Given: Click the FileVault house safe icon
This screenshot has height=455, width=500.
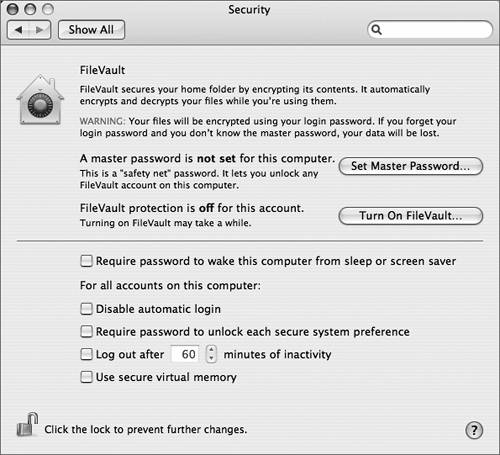Looking at the screenshot, I should 40,100.
